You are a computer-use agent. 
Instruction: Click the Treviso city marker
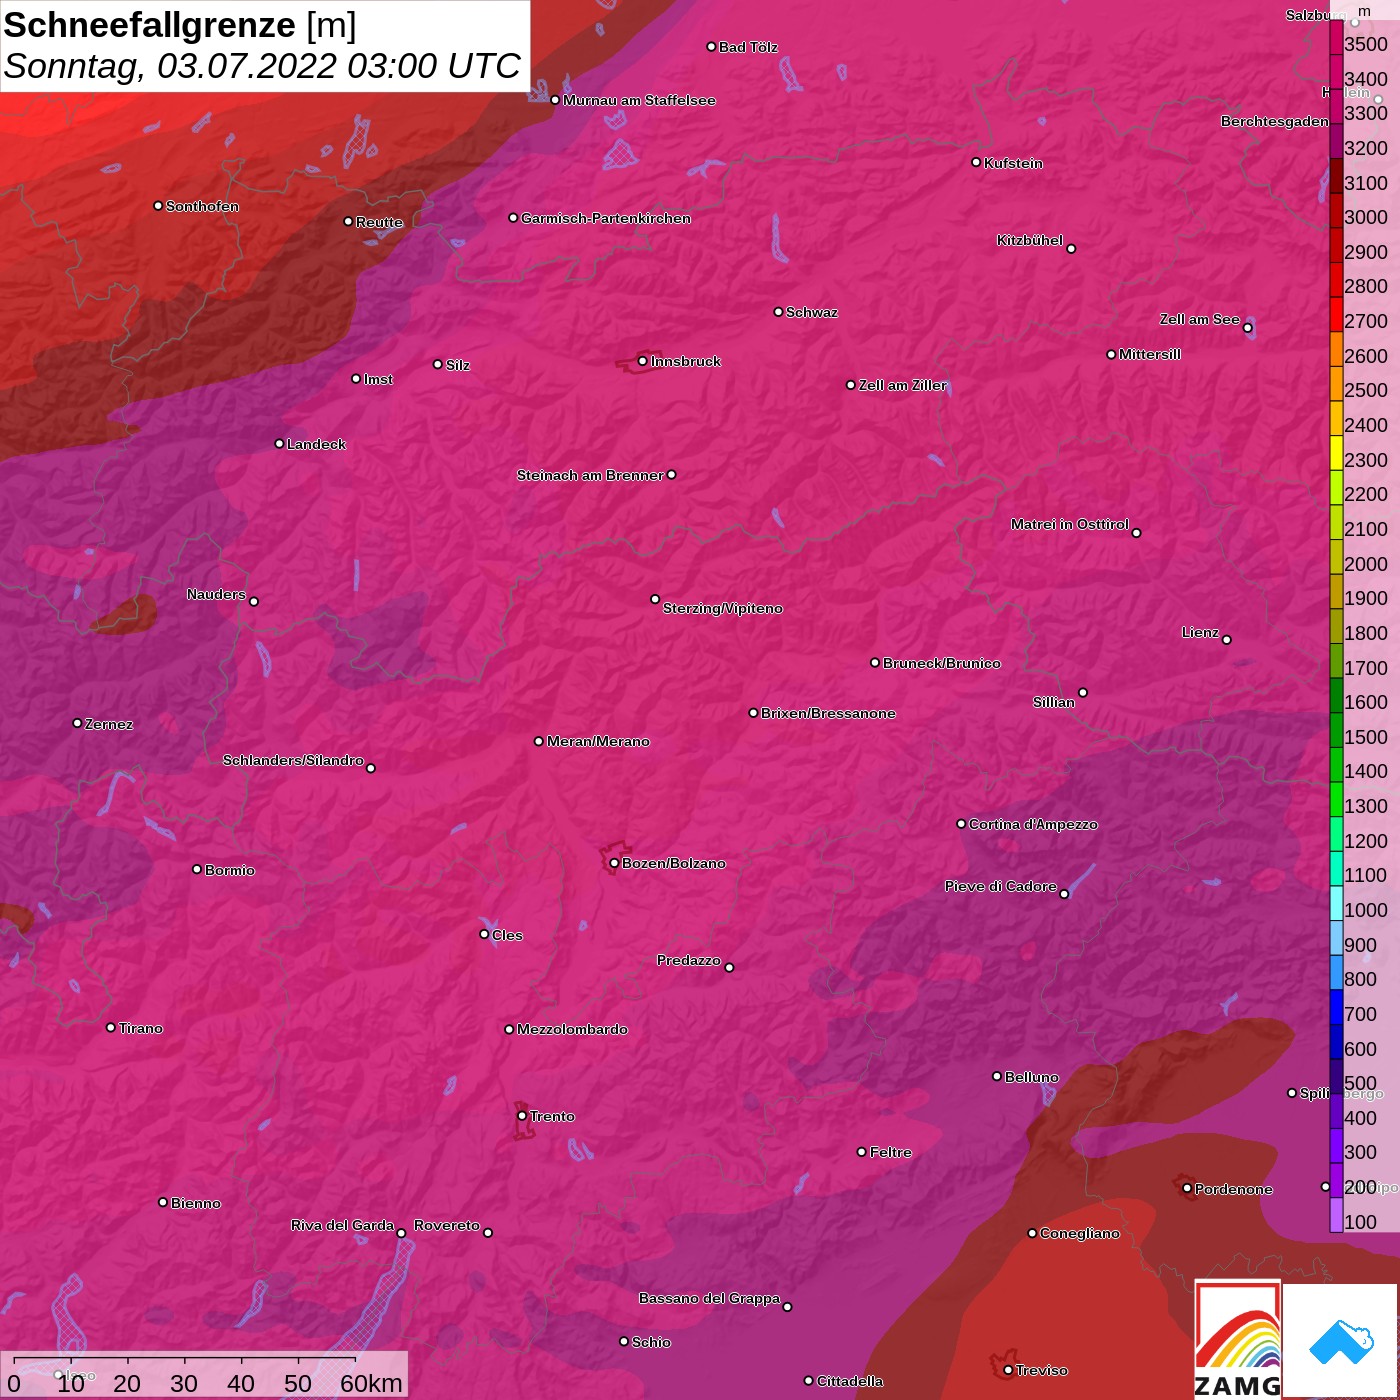coord(1008,1370)
